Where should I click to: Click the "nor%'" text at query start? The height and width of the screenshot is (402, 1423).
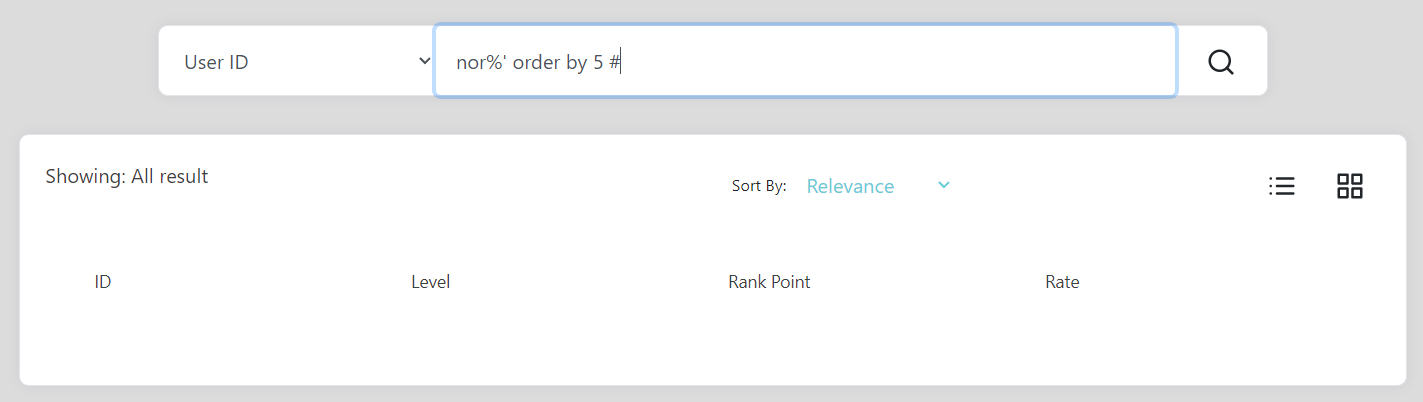point(481,62)
